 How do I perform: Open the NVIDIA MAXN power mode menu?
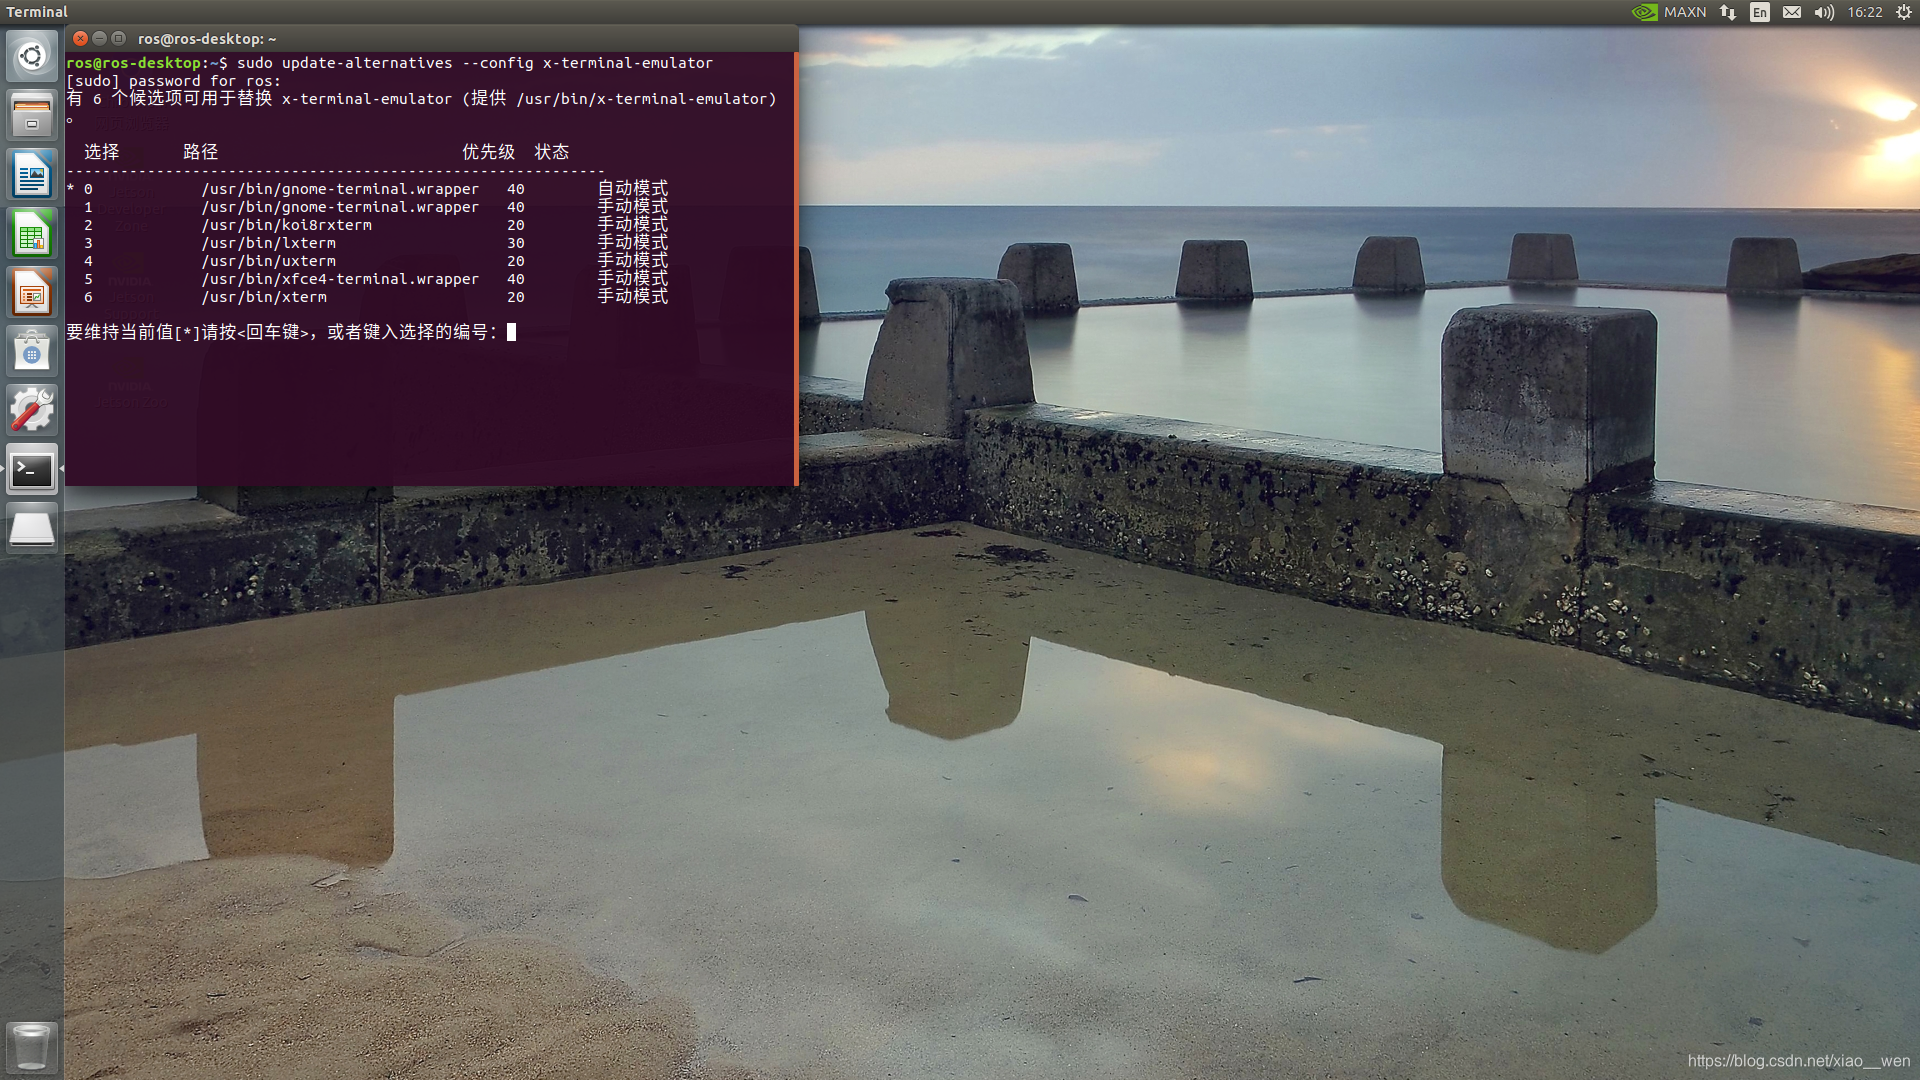[1669, 12]
